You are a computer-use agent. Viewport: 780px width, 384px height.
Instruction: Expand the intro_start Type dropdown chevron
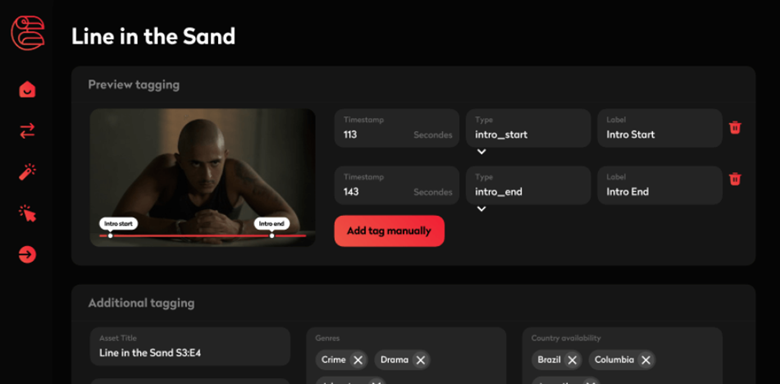481,152
